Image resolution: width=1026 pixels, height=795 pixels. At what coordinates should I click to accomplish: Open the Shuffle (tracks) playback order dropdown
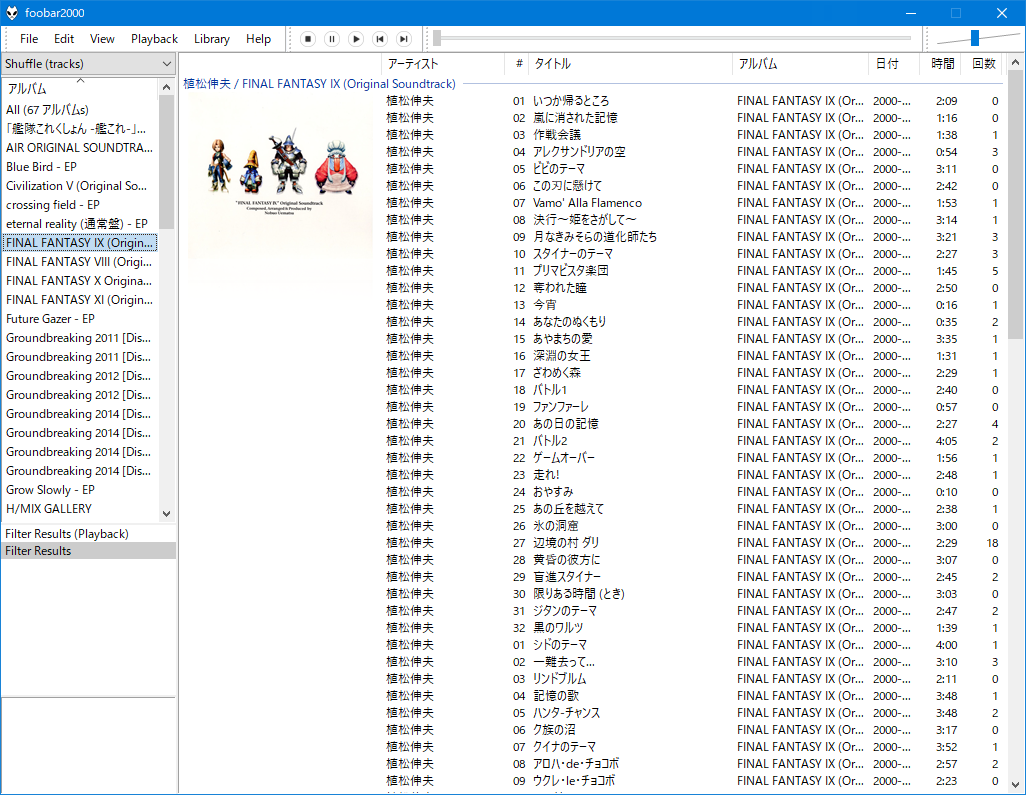(87, 62)
